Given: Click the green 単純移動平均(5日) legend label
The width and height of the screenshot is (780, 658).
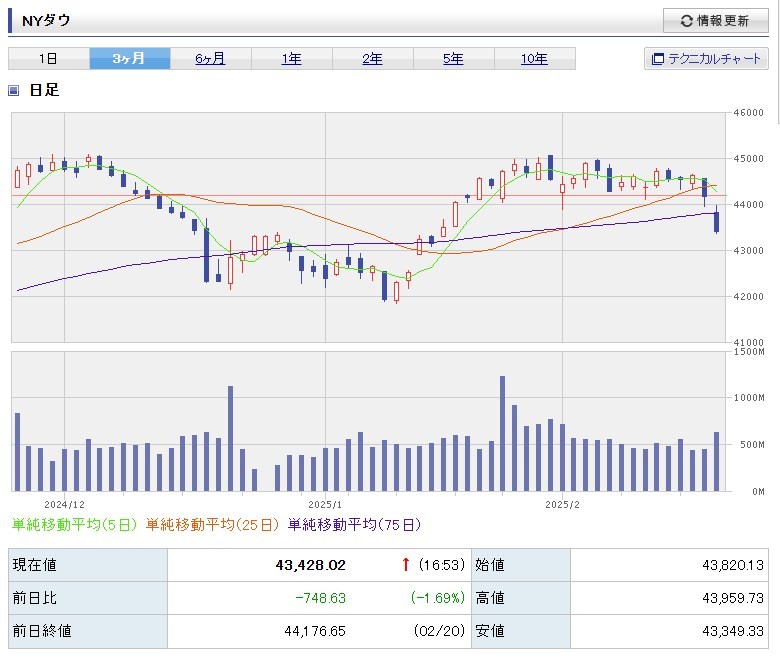Looking at the screenshot, I should pos(76,524).
